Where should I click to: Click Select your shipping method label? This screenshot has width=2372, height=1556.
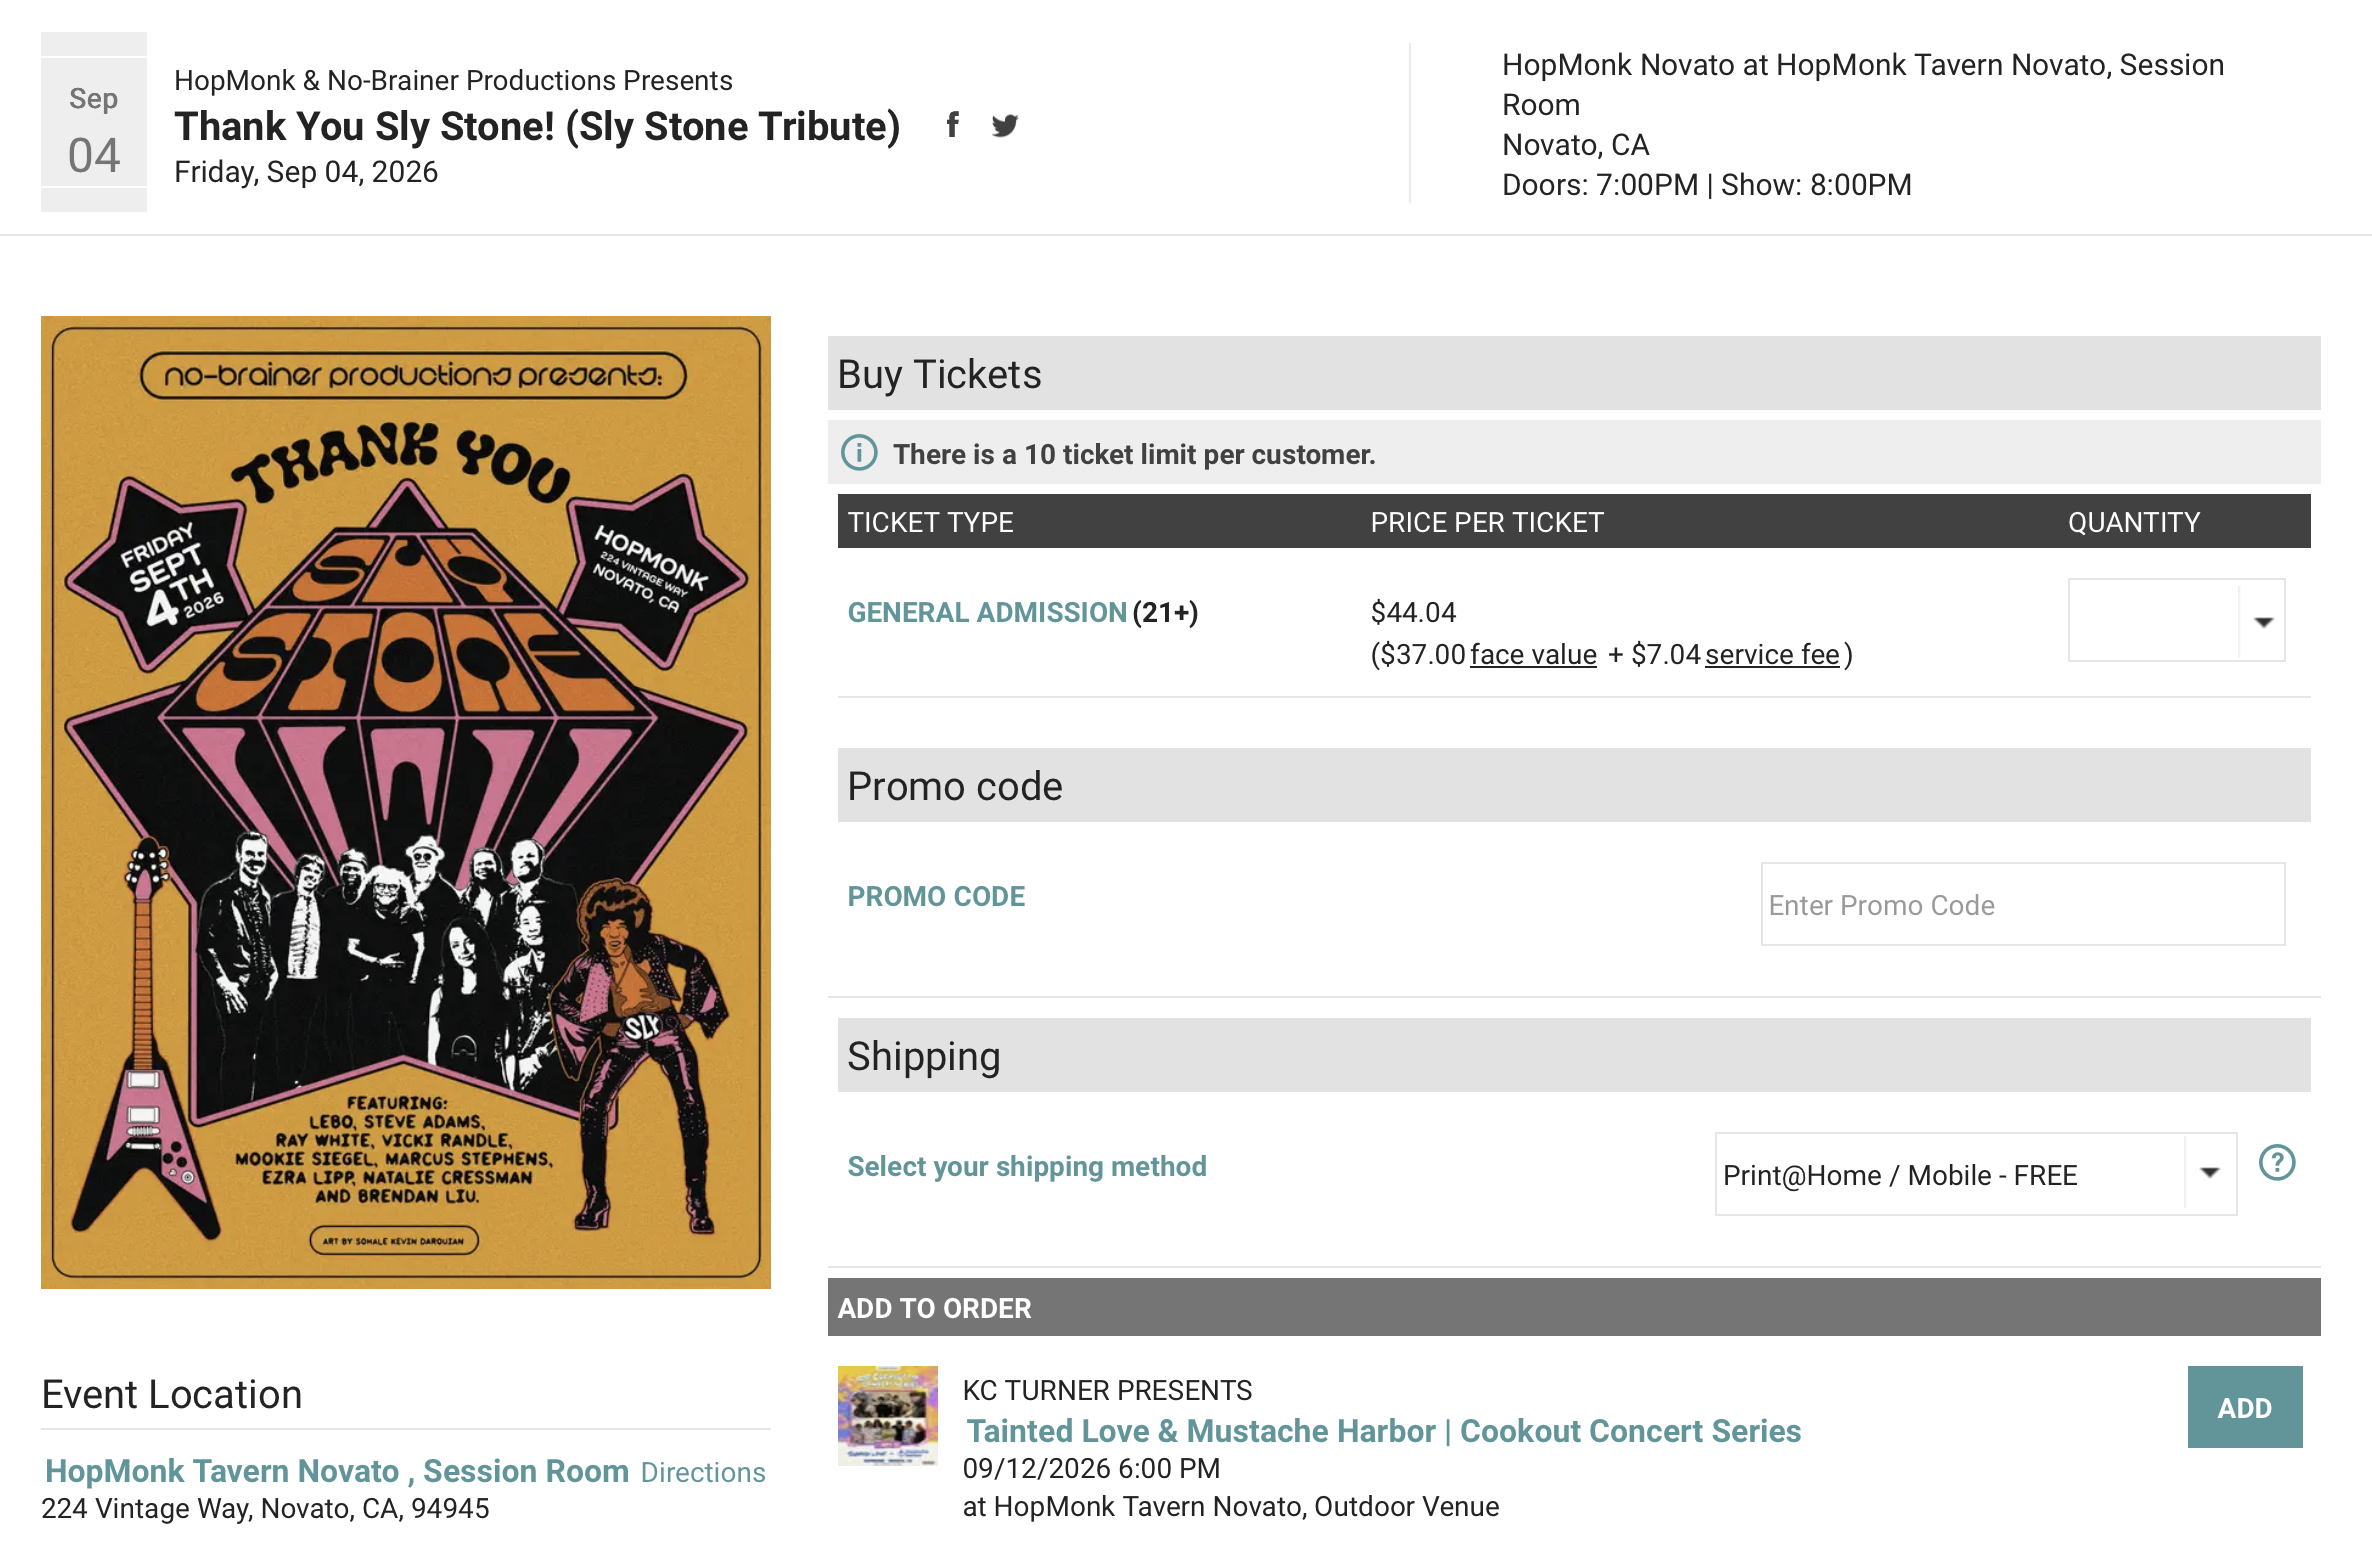click(1027, 1166)
